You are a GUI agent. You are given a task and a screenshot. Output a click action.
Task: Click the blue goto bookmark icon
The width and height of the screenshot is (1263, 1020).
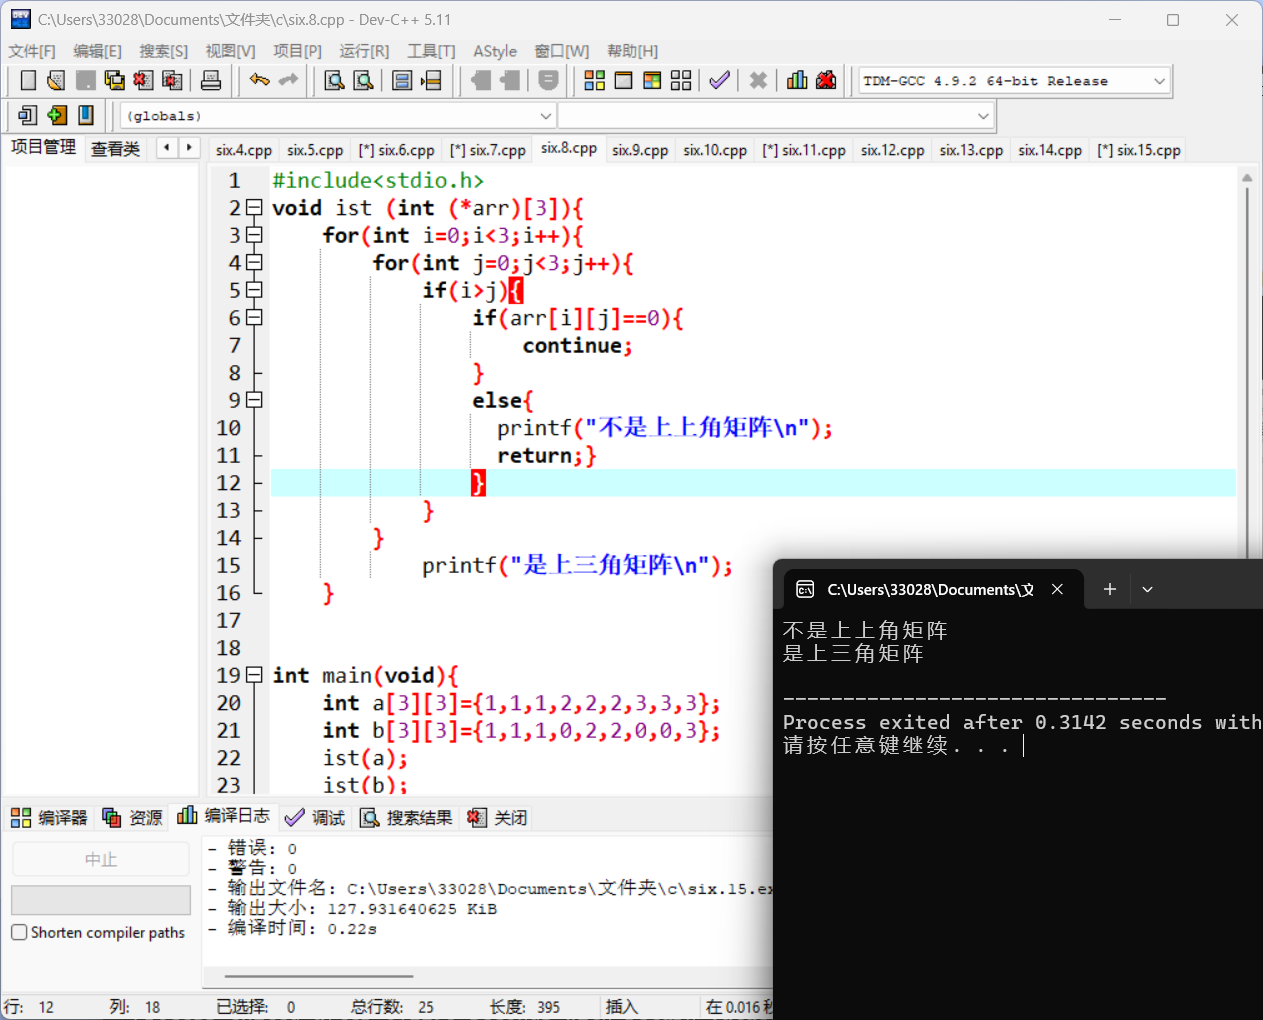(86, 115)
